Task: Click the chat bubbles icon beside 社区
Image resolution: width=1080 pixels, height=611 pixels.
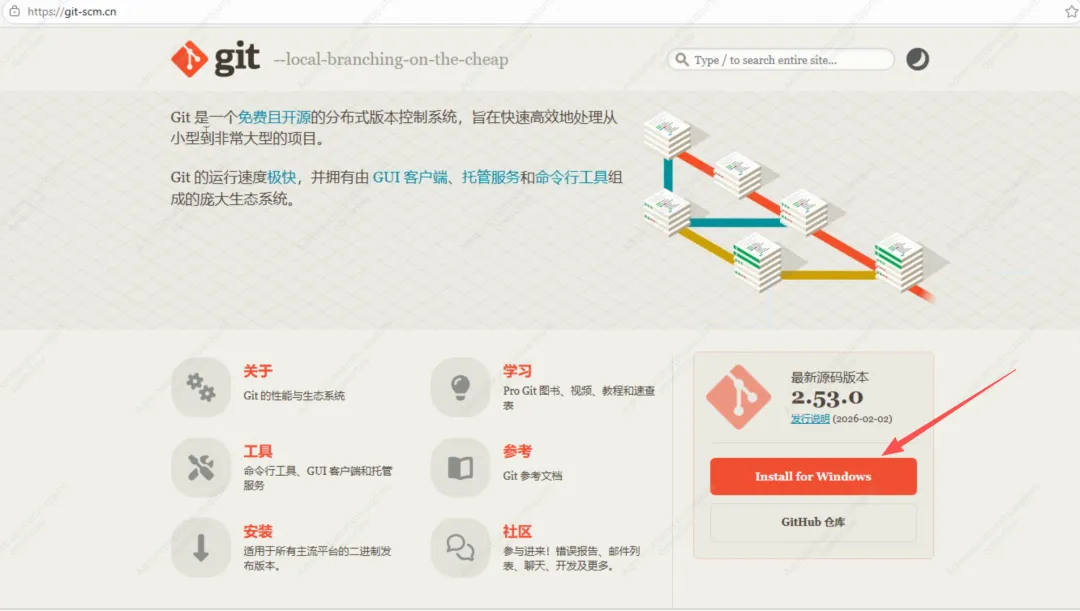Action: click(x=460, y=548)
